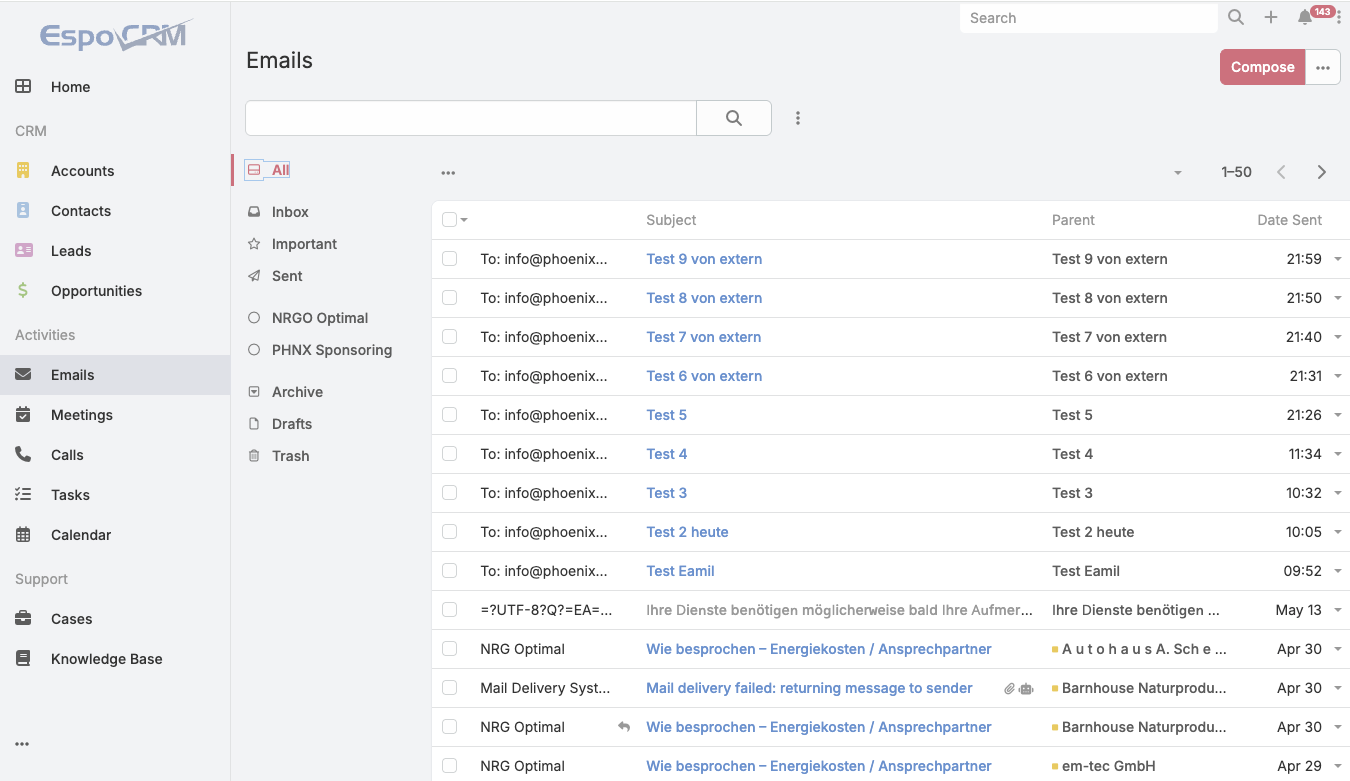Click the Inbox tray icon
1350x781 pixels.
[254, 212]
